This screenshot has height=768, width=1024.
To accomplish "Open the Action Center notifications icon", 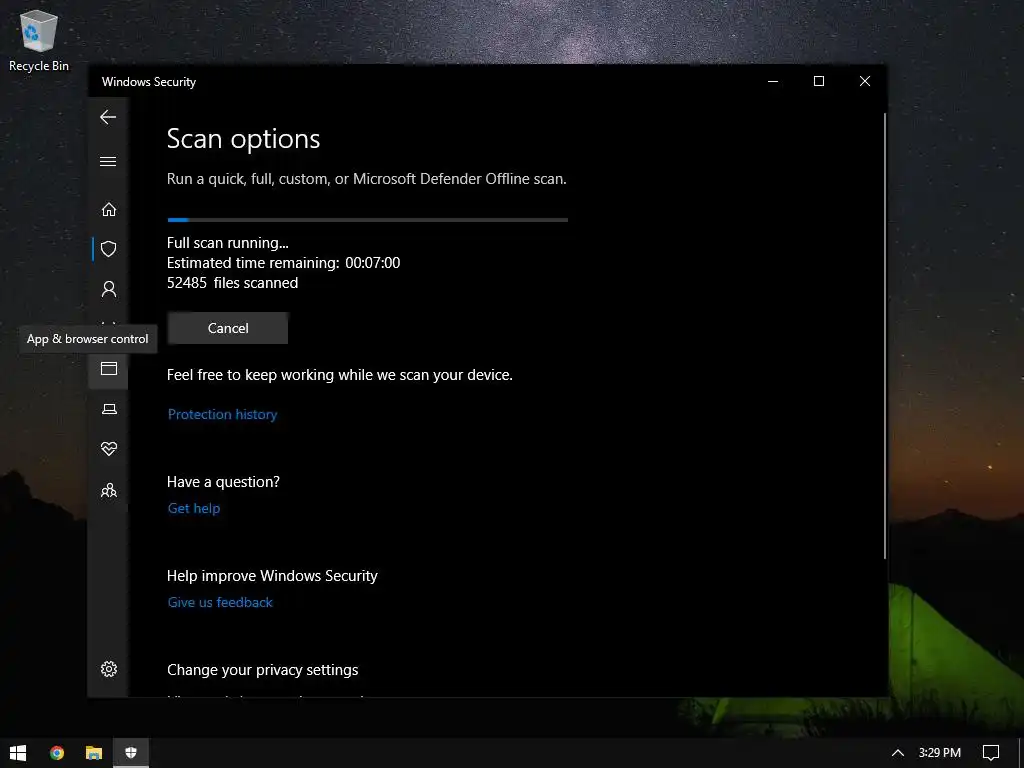I will point(991,753).
